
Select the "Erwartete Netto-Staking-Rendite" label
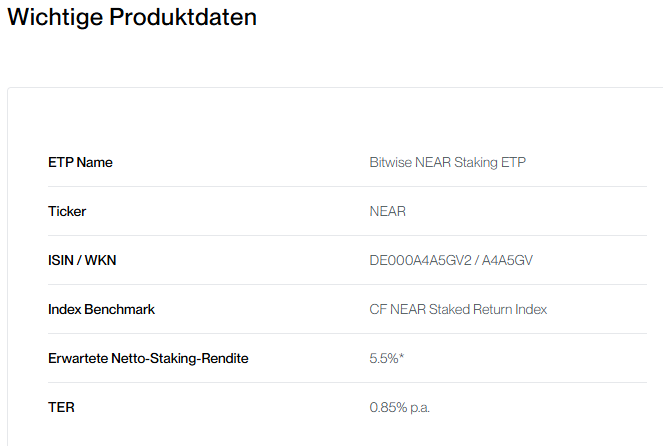[148, 358]
